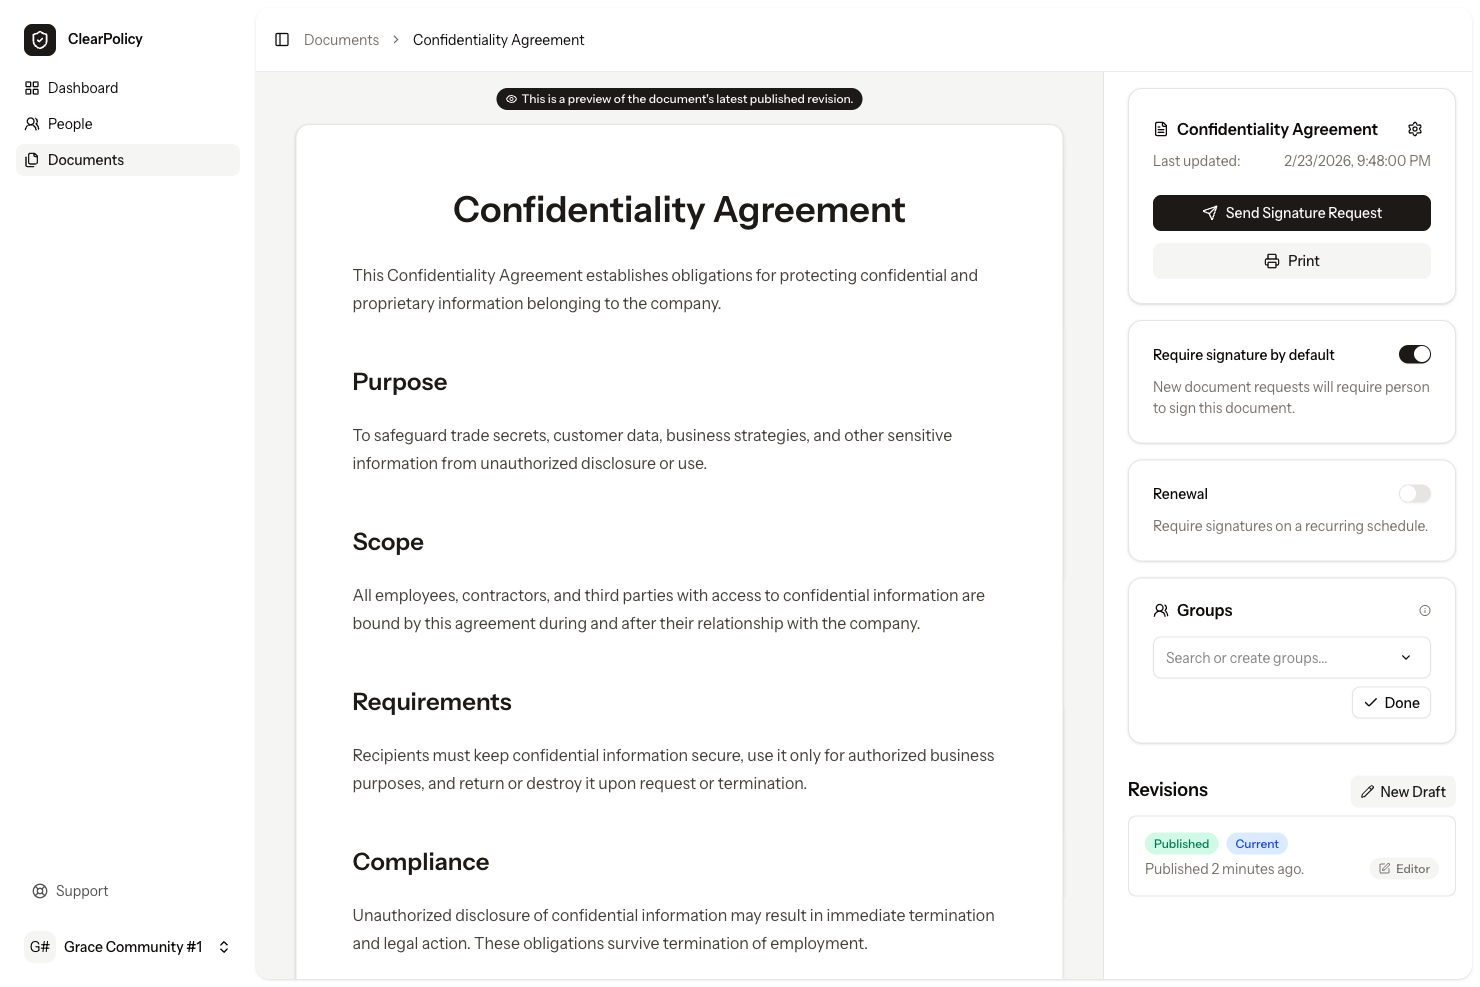
Task: Open document settings via gear icon
Action: click(x=1414, y=129)
